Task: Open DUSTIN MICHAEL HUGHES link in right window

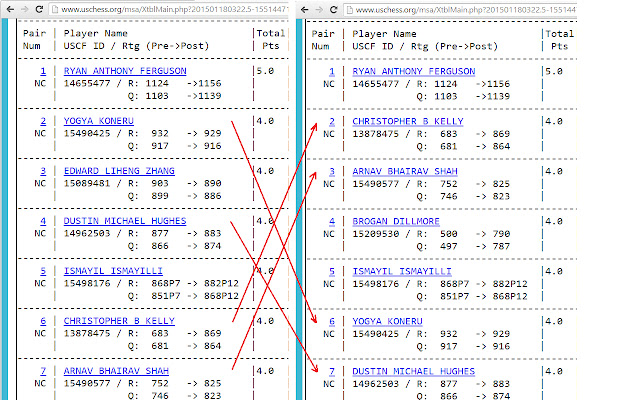Action: (414, 371)
